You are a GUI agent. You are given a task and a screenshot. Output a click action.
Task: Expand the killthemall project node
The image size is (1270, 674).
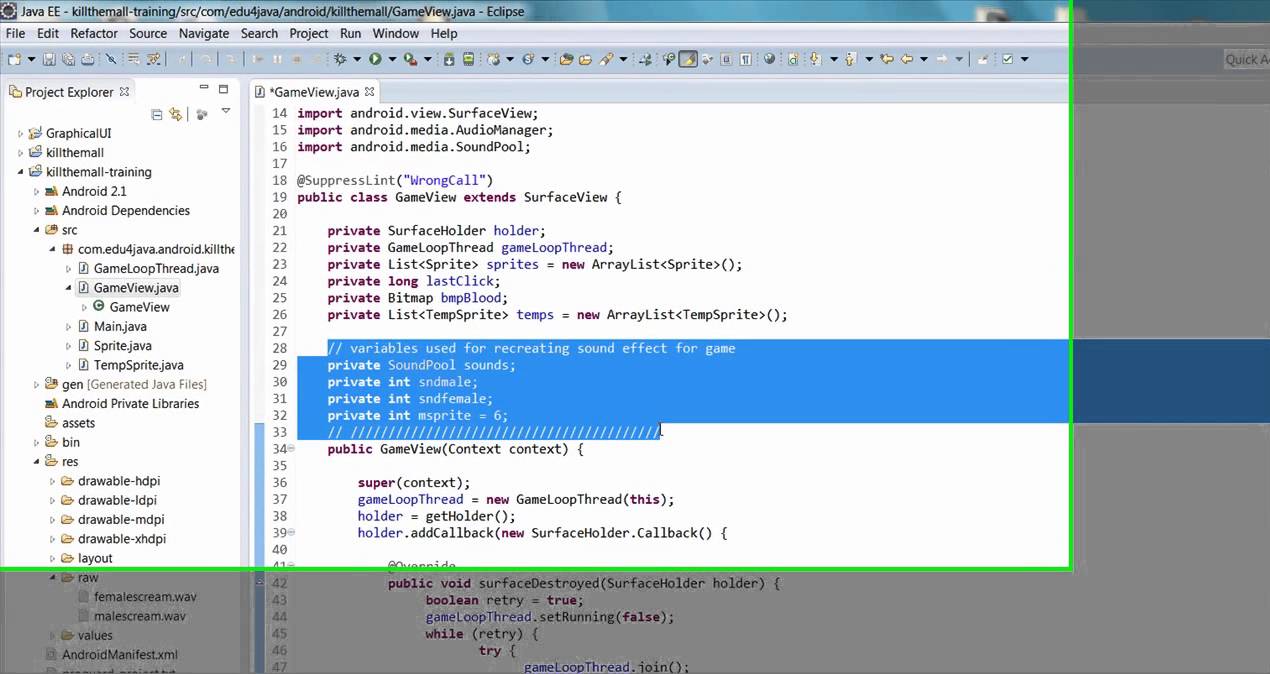[x=20, y=153]
